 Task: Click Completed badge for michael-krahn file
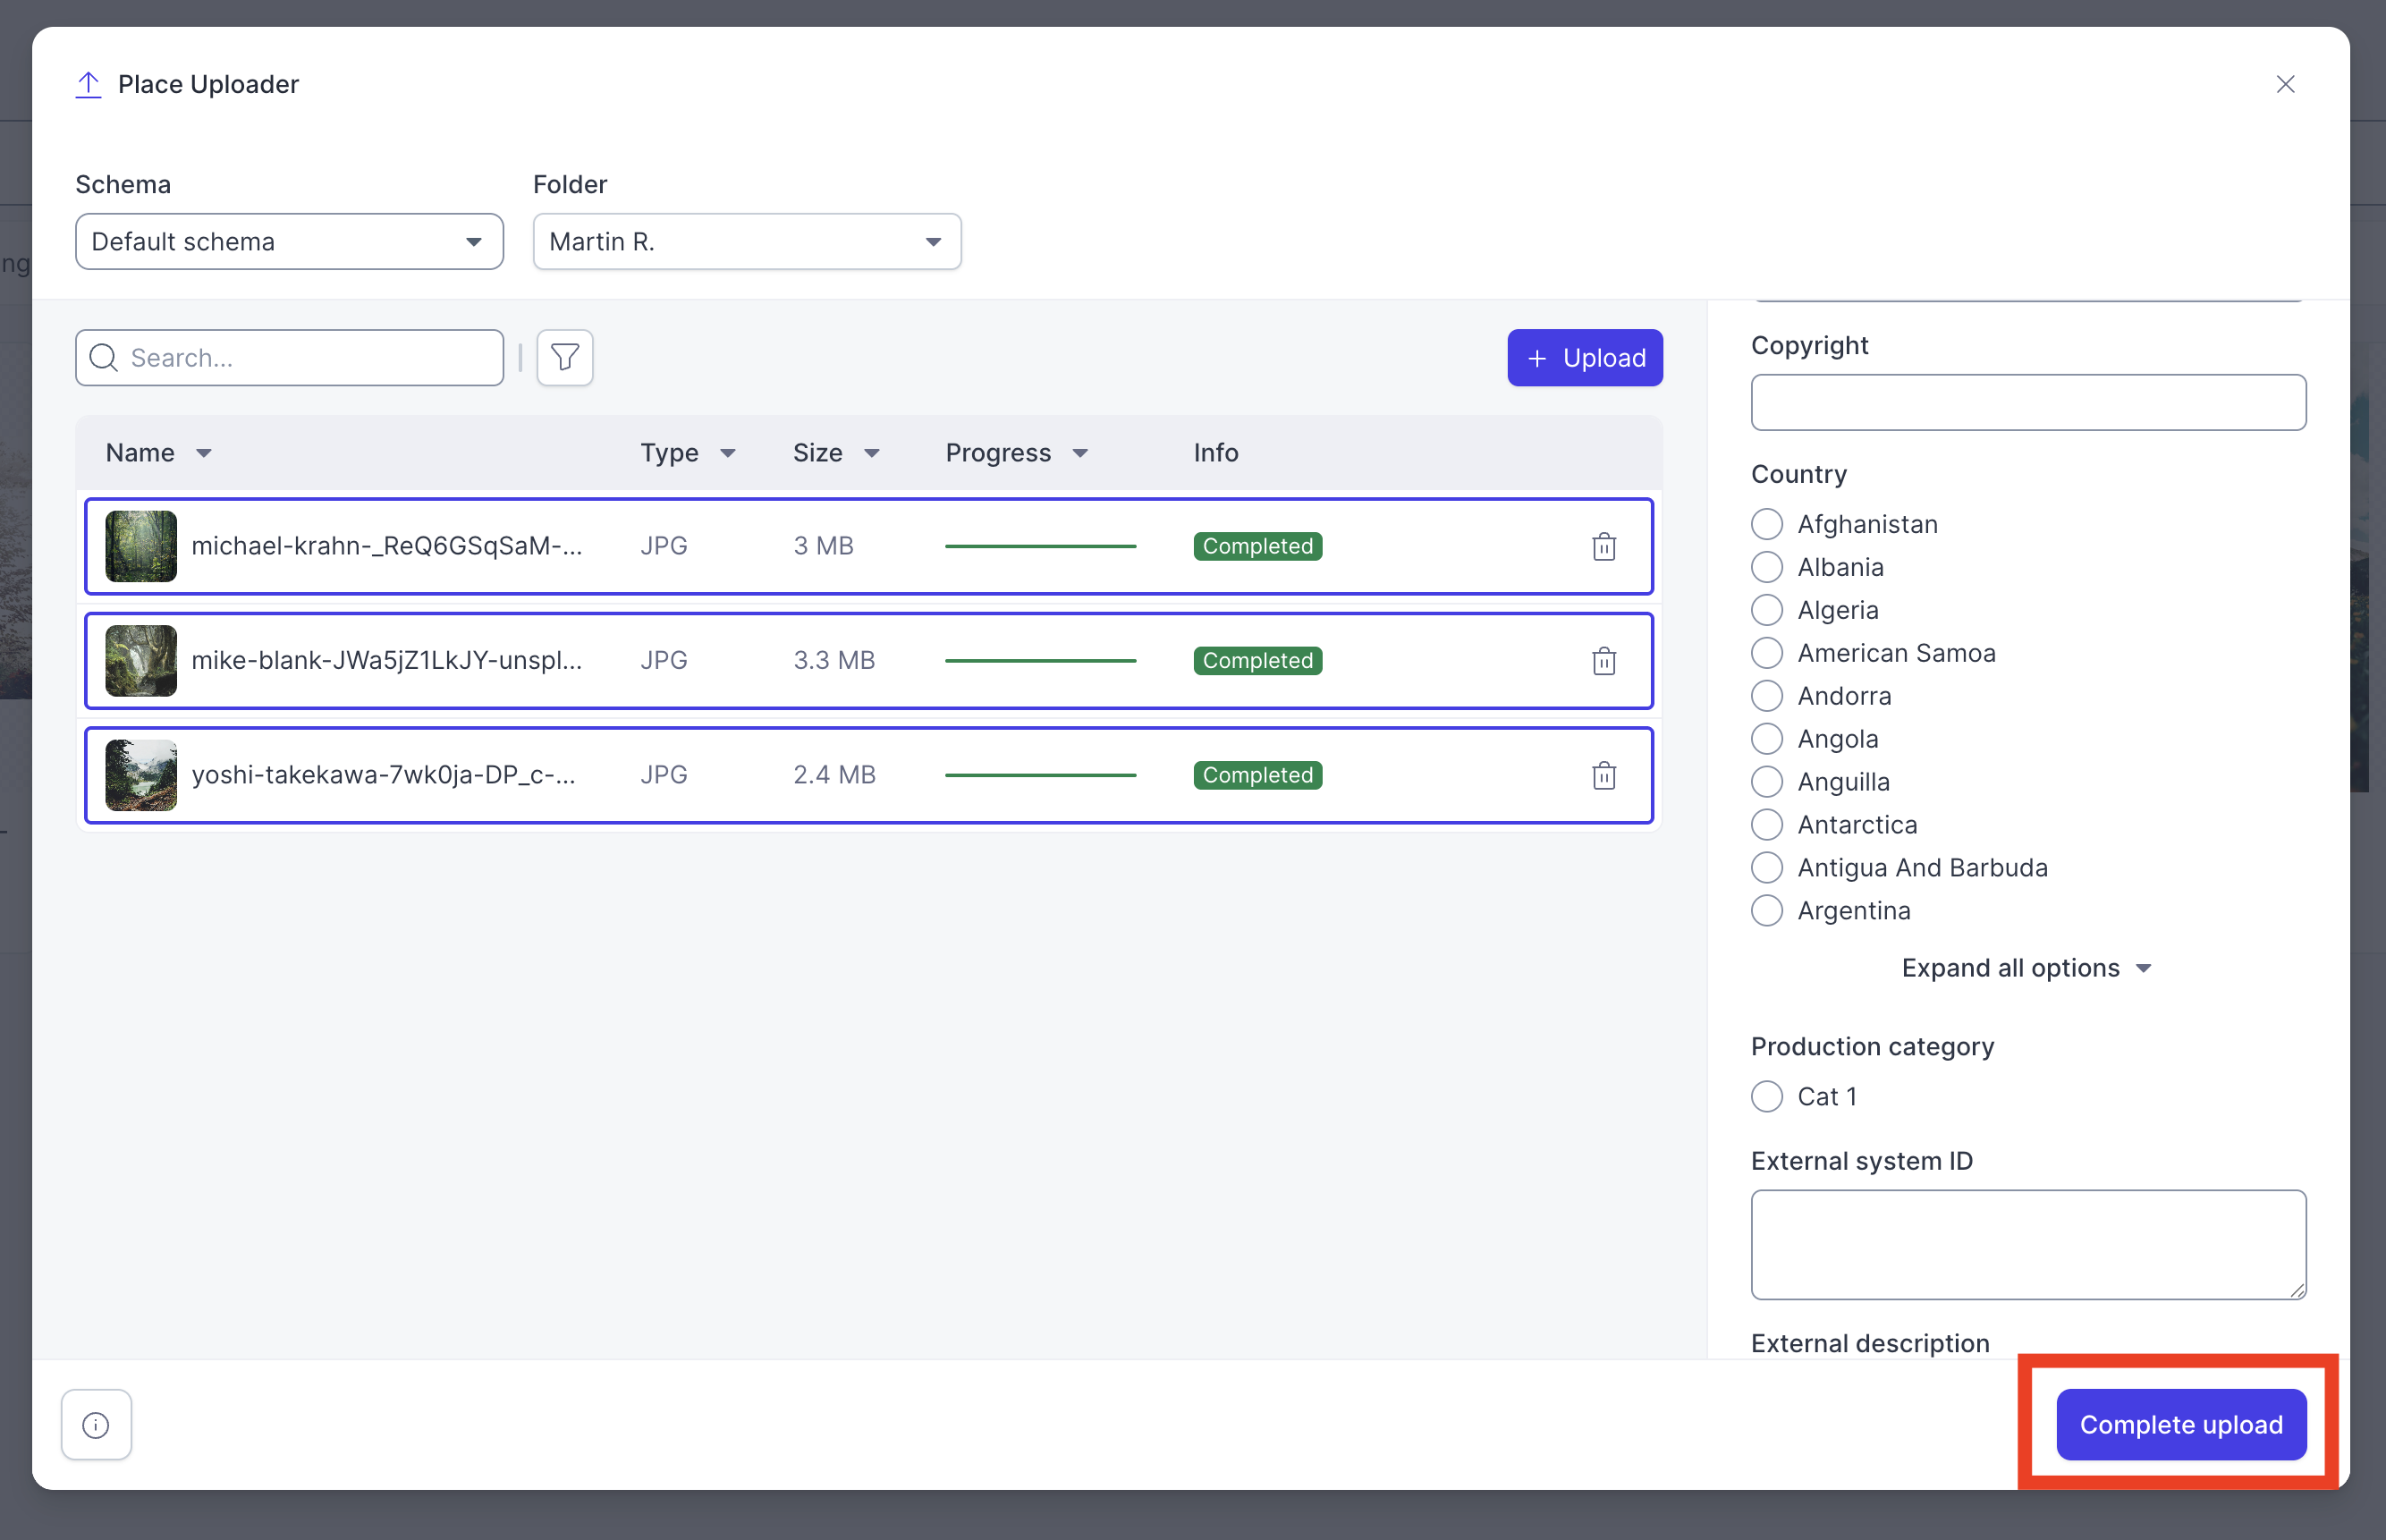(1257, 546)
